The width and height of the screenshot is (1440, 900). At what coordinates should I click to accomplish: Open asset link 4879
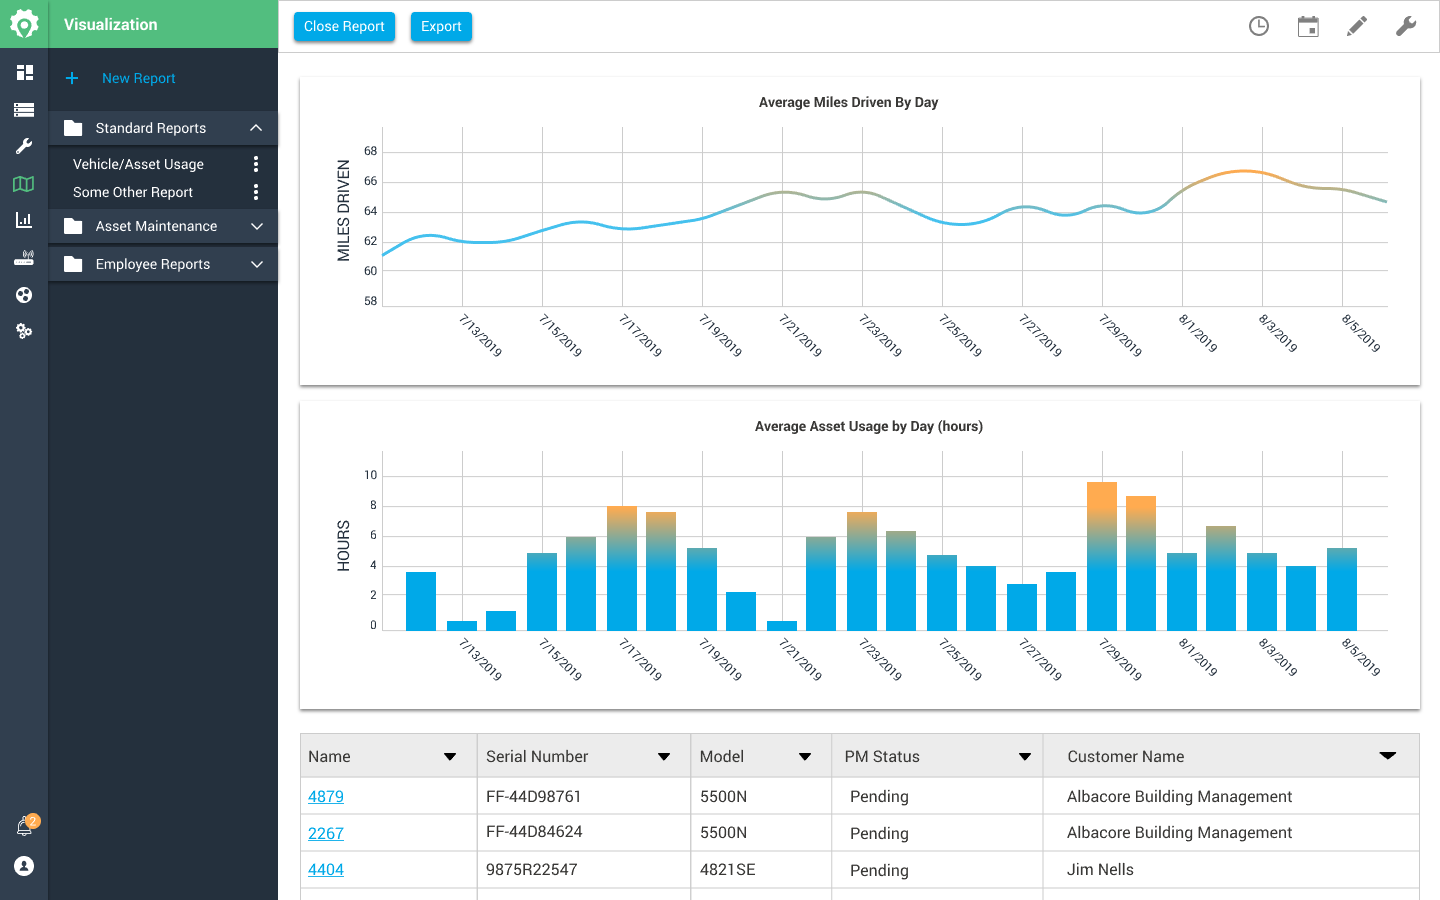click(326, 797)
